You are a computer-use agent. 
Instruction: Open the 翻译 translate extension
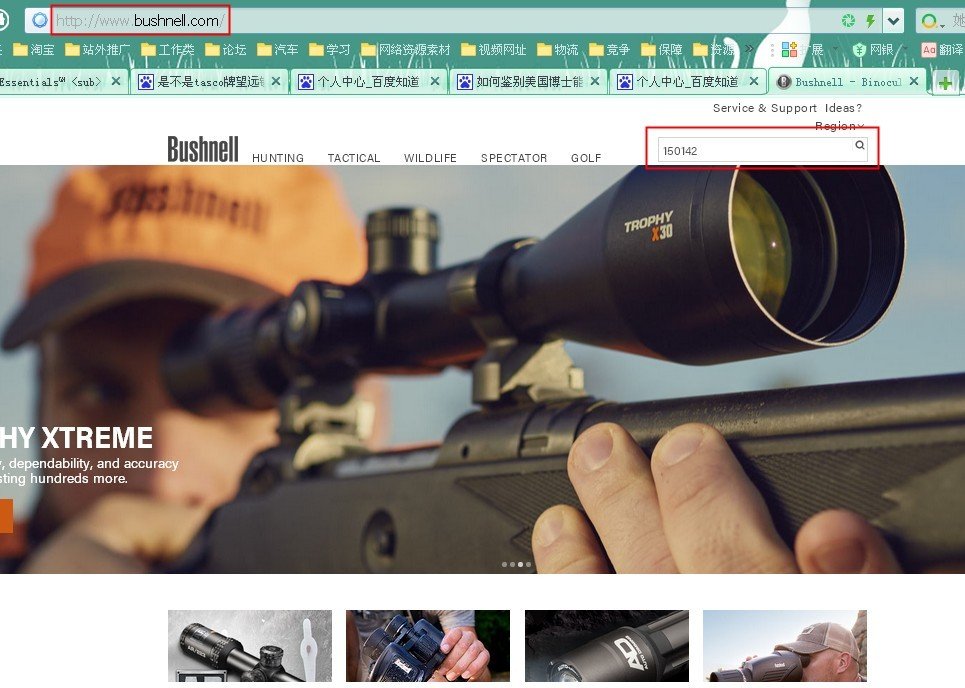tap(943, 49)
